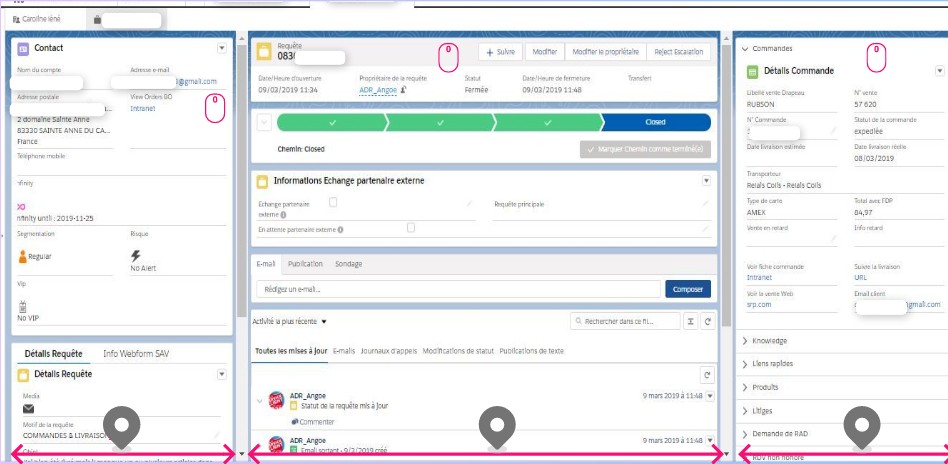The width and height of the screenshot is (948, 464).
Task: Click the yellow icon beside Statut de la requête mis à jour
Action: coord(294,407)
